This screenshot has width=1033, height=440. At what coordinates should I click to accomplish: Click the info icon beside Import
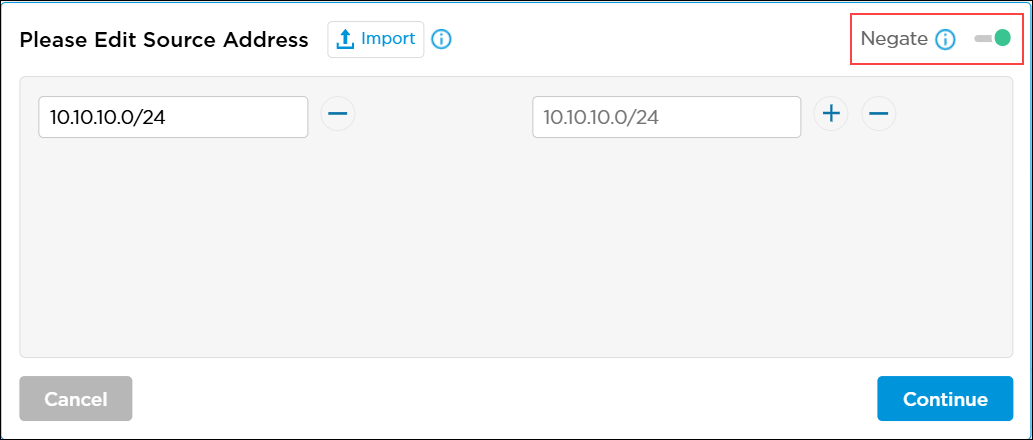pos(441,40)
